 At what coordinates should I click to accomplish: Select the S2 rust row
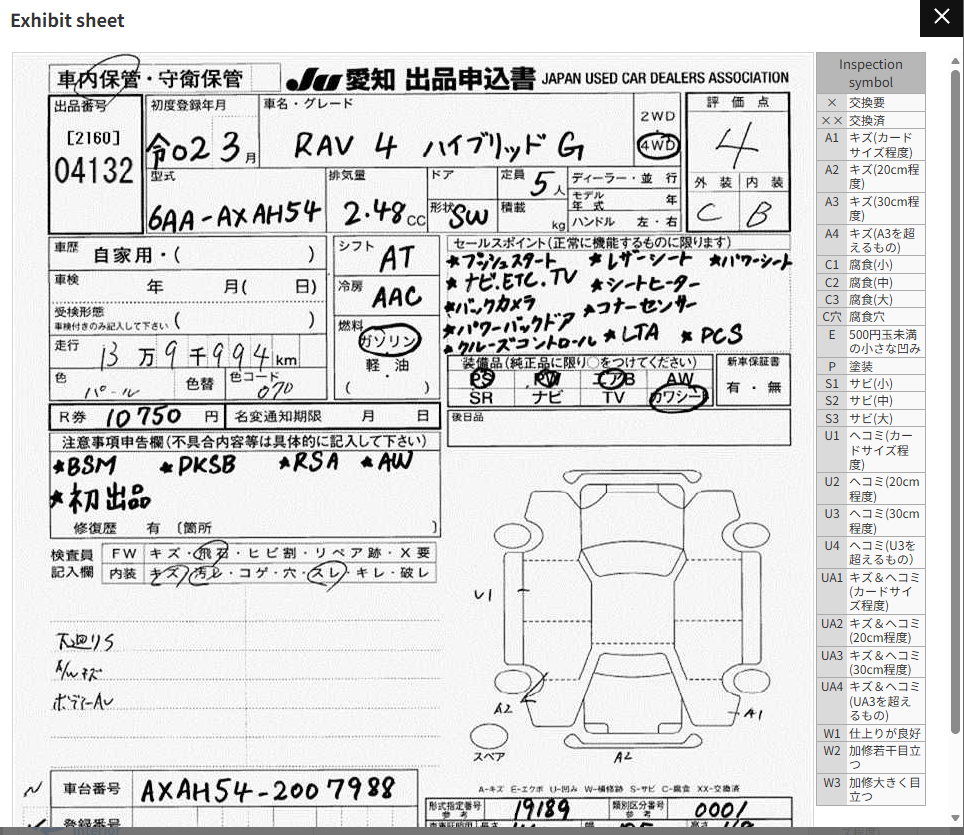[871, 401]
